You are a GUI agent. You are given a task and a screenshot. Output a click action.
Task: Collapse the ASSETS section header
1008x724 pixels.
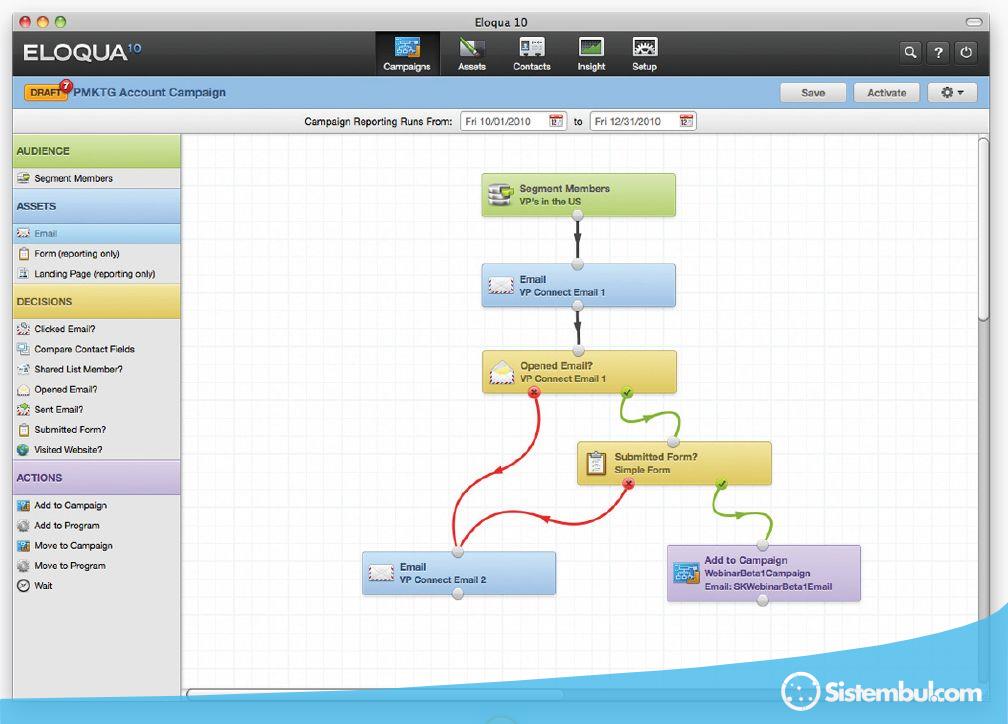(96, 206)
